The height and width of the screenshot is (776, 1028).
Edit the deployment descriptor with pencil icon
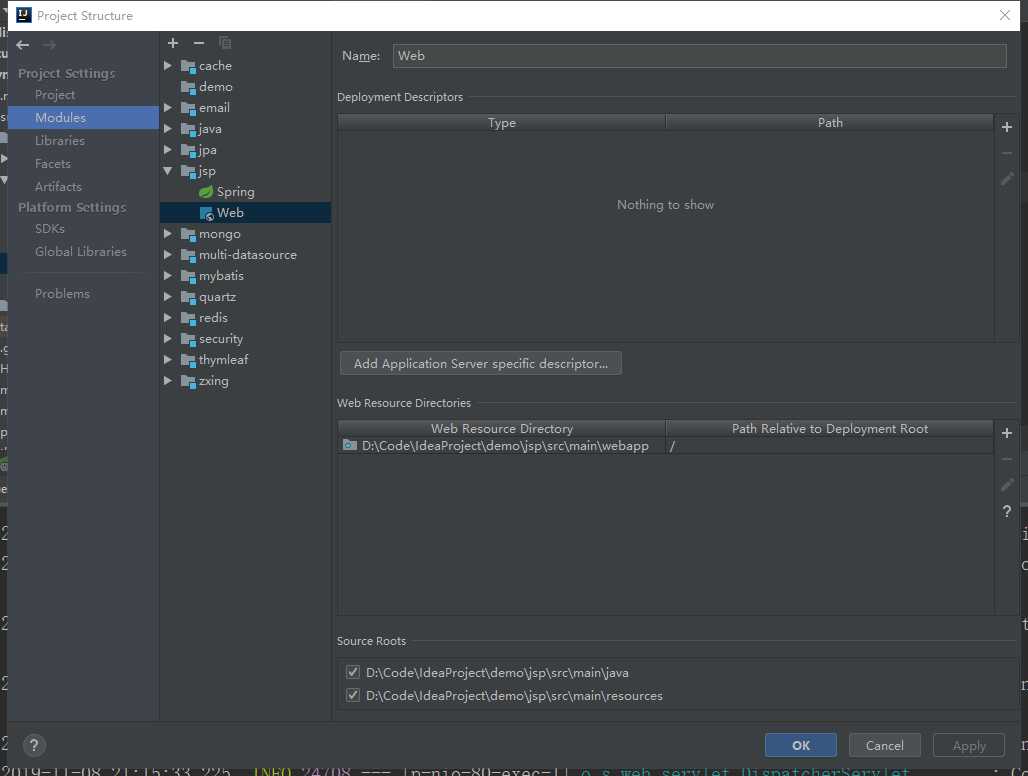click(1007, 178)
